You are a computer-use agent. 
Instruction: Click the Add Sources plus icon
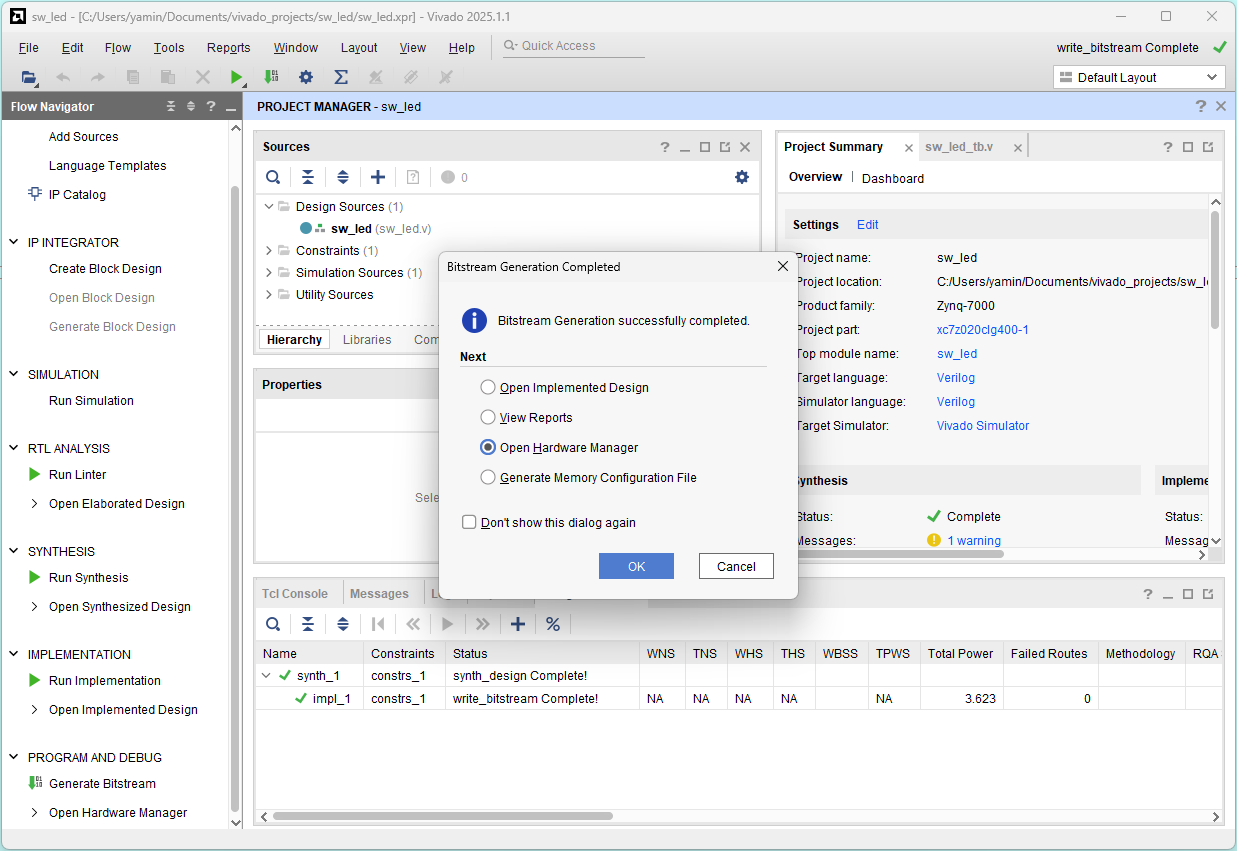(377, 177)
